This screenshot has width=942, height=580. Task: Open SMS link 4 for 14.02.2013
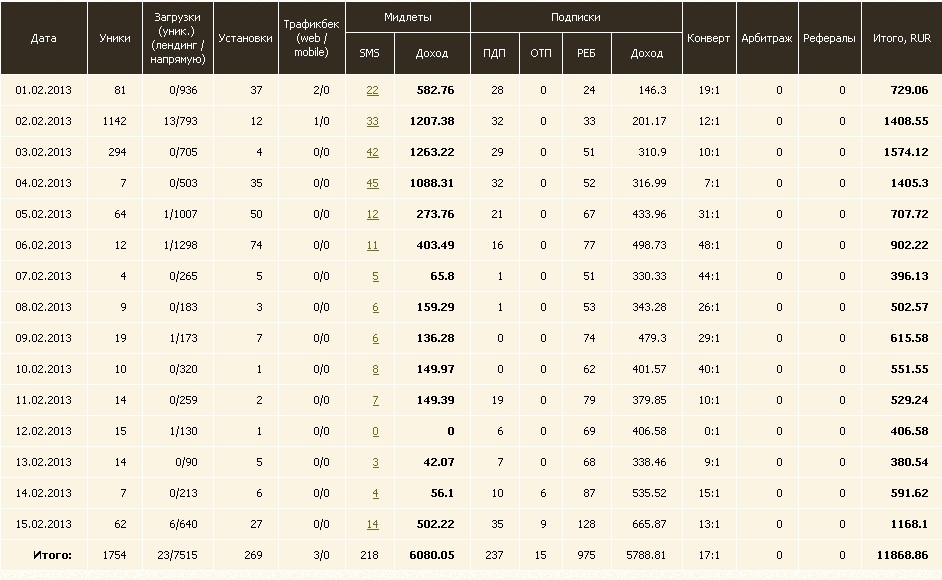(375, 493)
